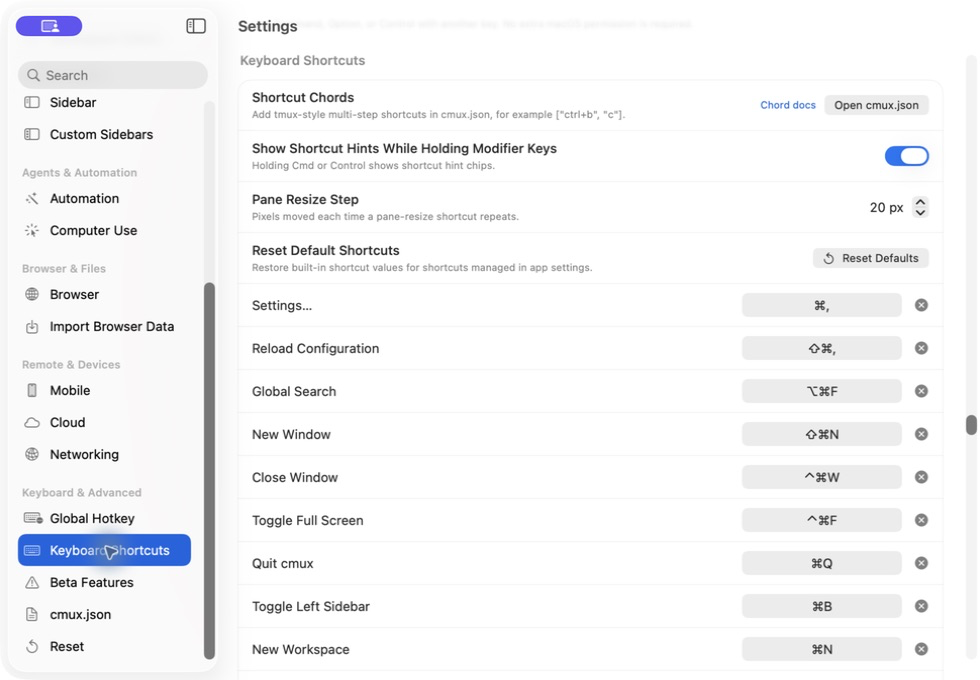
Task: Toggle the sidebar panel icon
Action: click(196, 26)
